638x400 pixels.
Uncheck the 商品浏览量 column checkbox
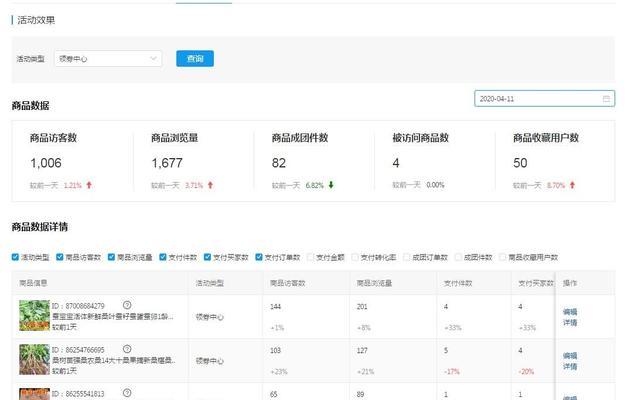click(111, 257)
